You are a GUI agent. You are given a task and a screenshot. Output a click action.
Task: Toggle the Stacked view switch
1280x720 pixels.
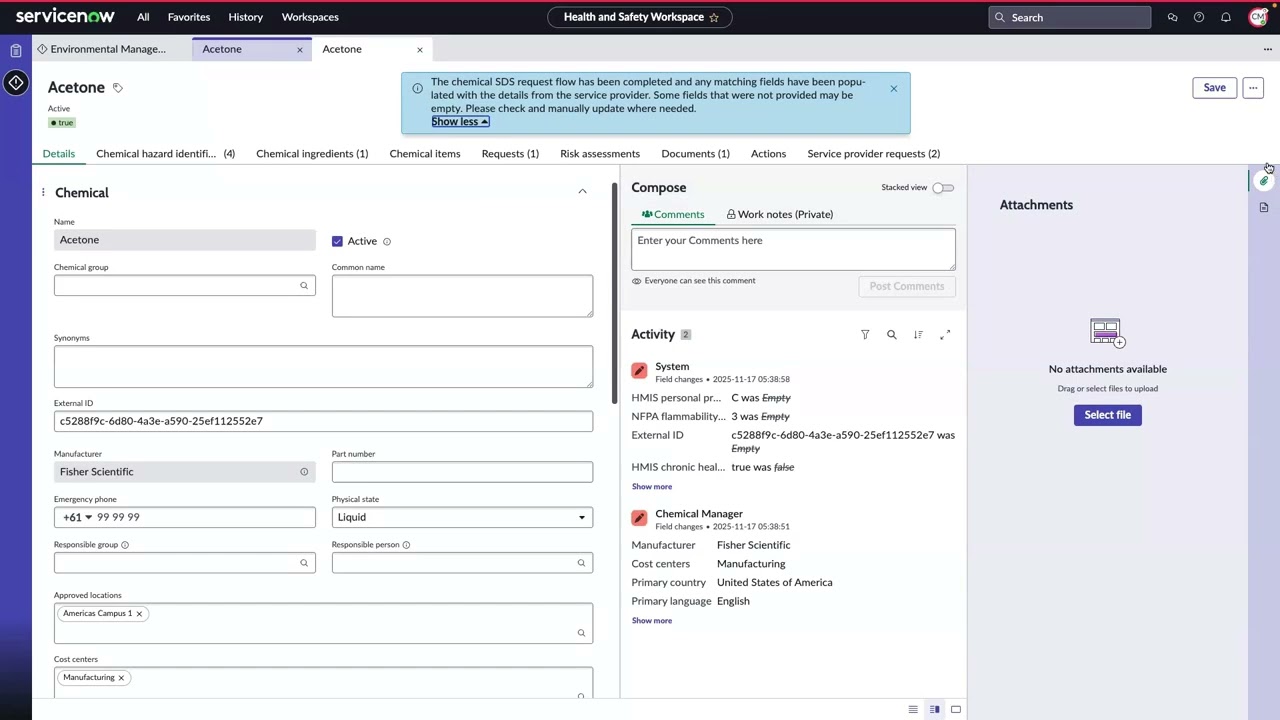942,188
